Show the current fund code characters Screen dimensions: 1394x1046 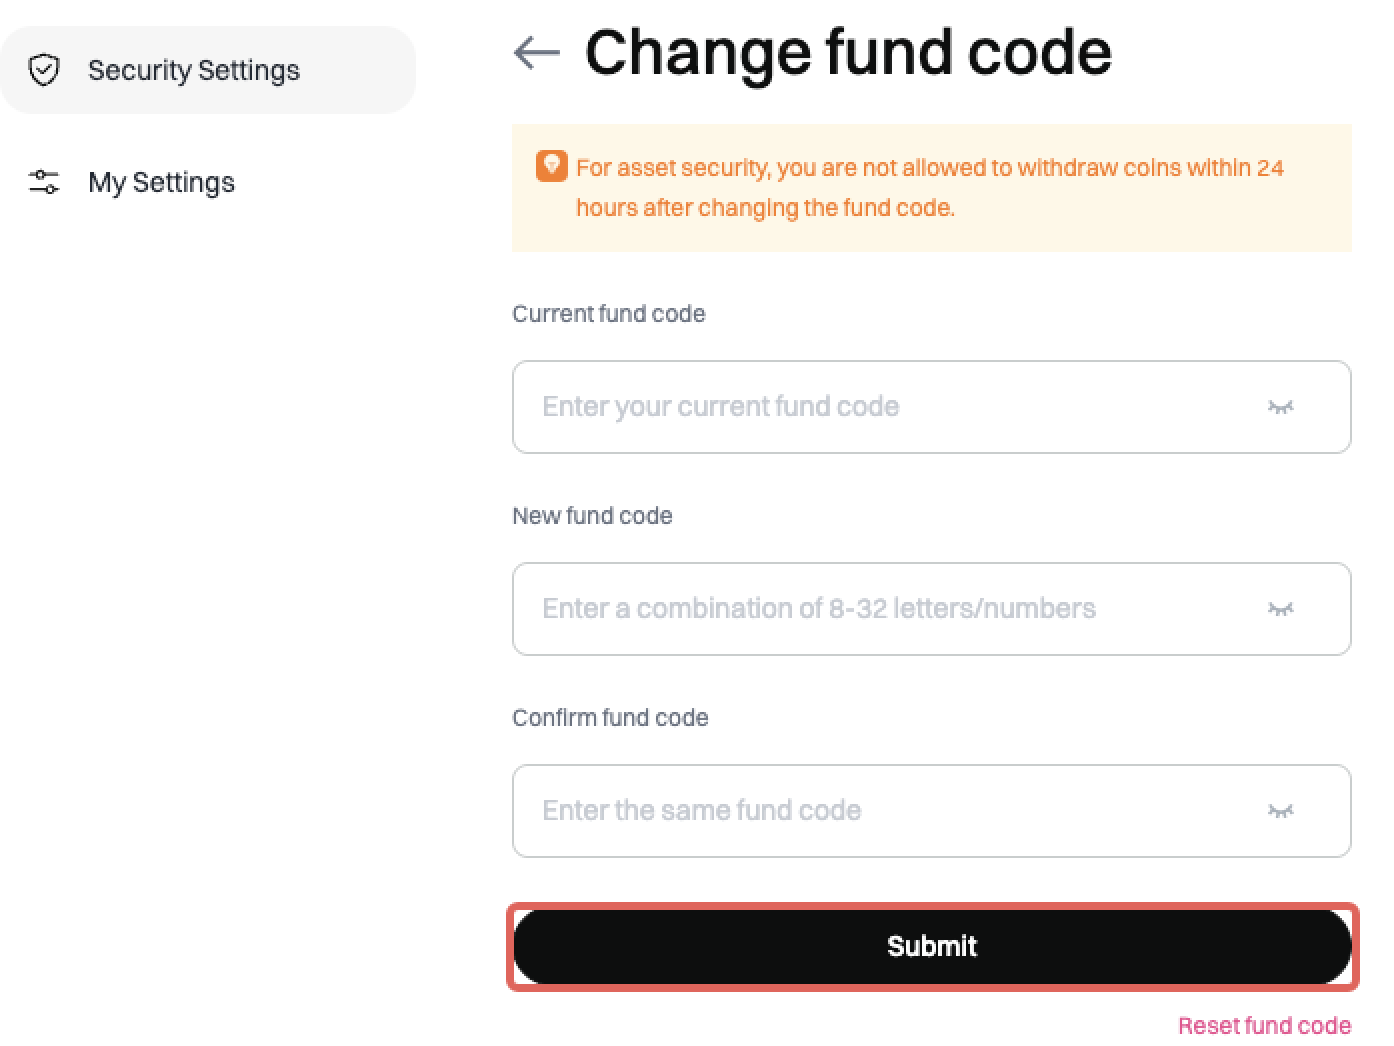1280,407
